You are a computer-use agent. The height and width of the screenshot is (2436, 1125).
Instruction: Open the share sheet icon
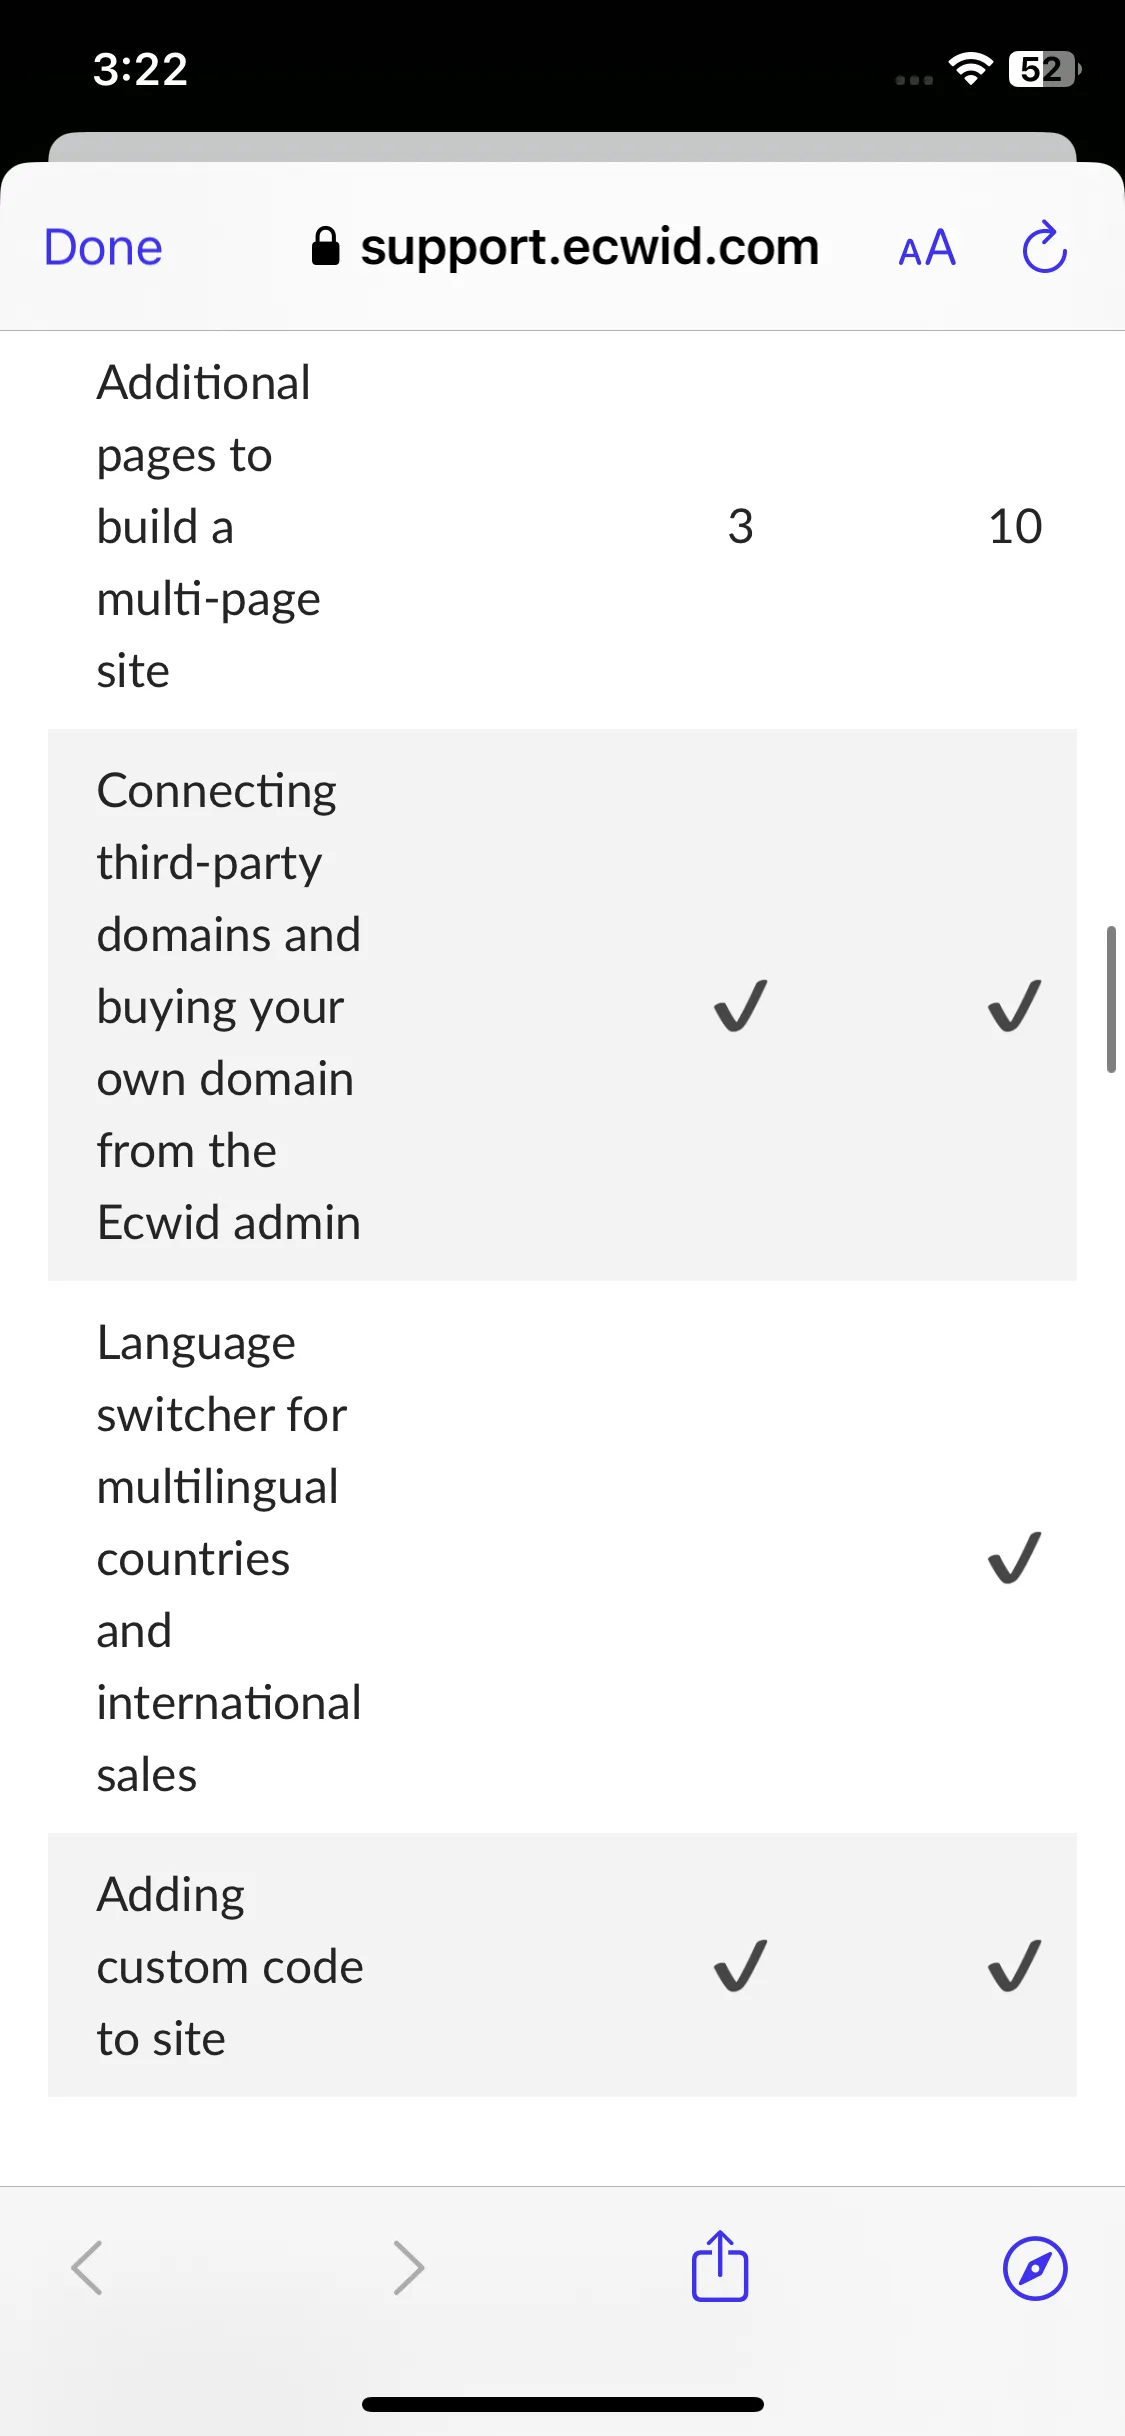[720, 2265]
